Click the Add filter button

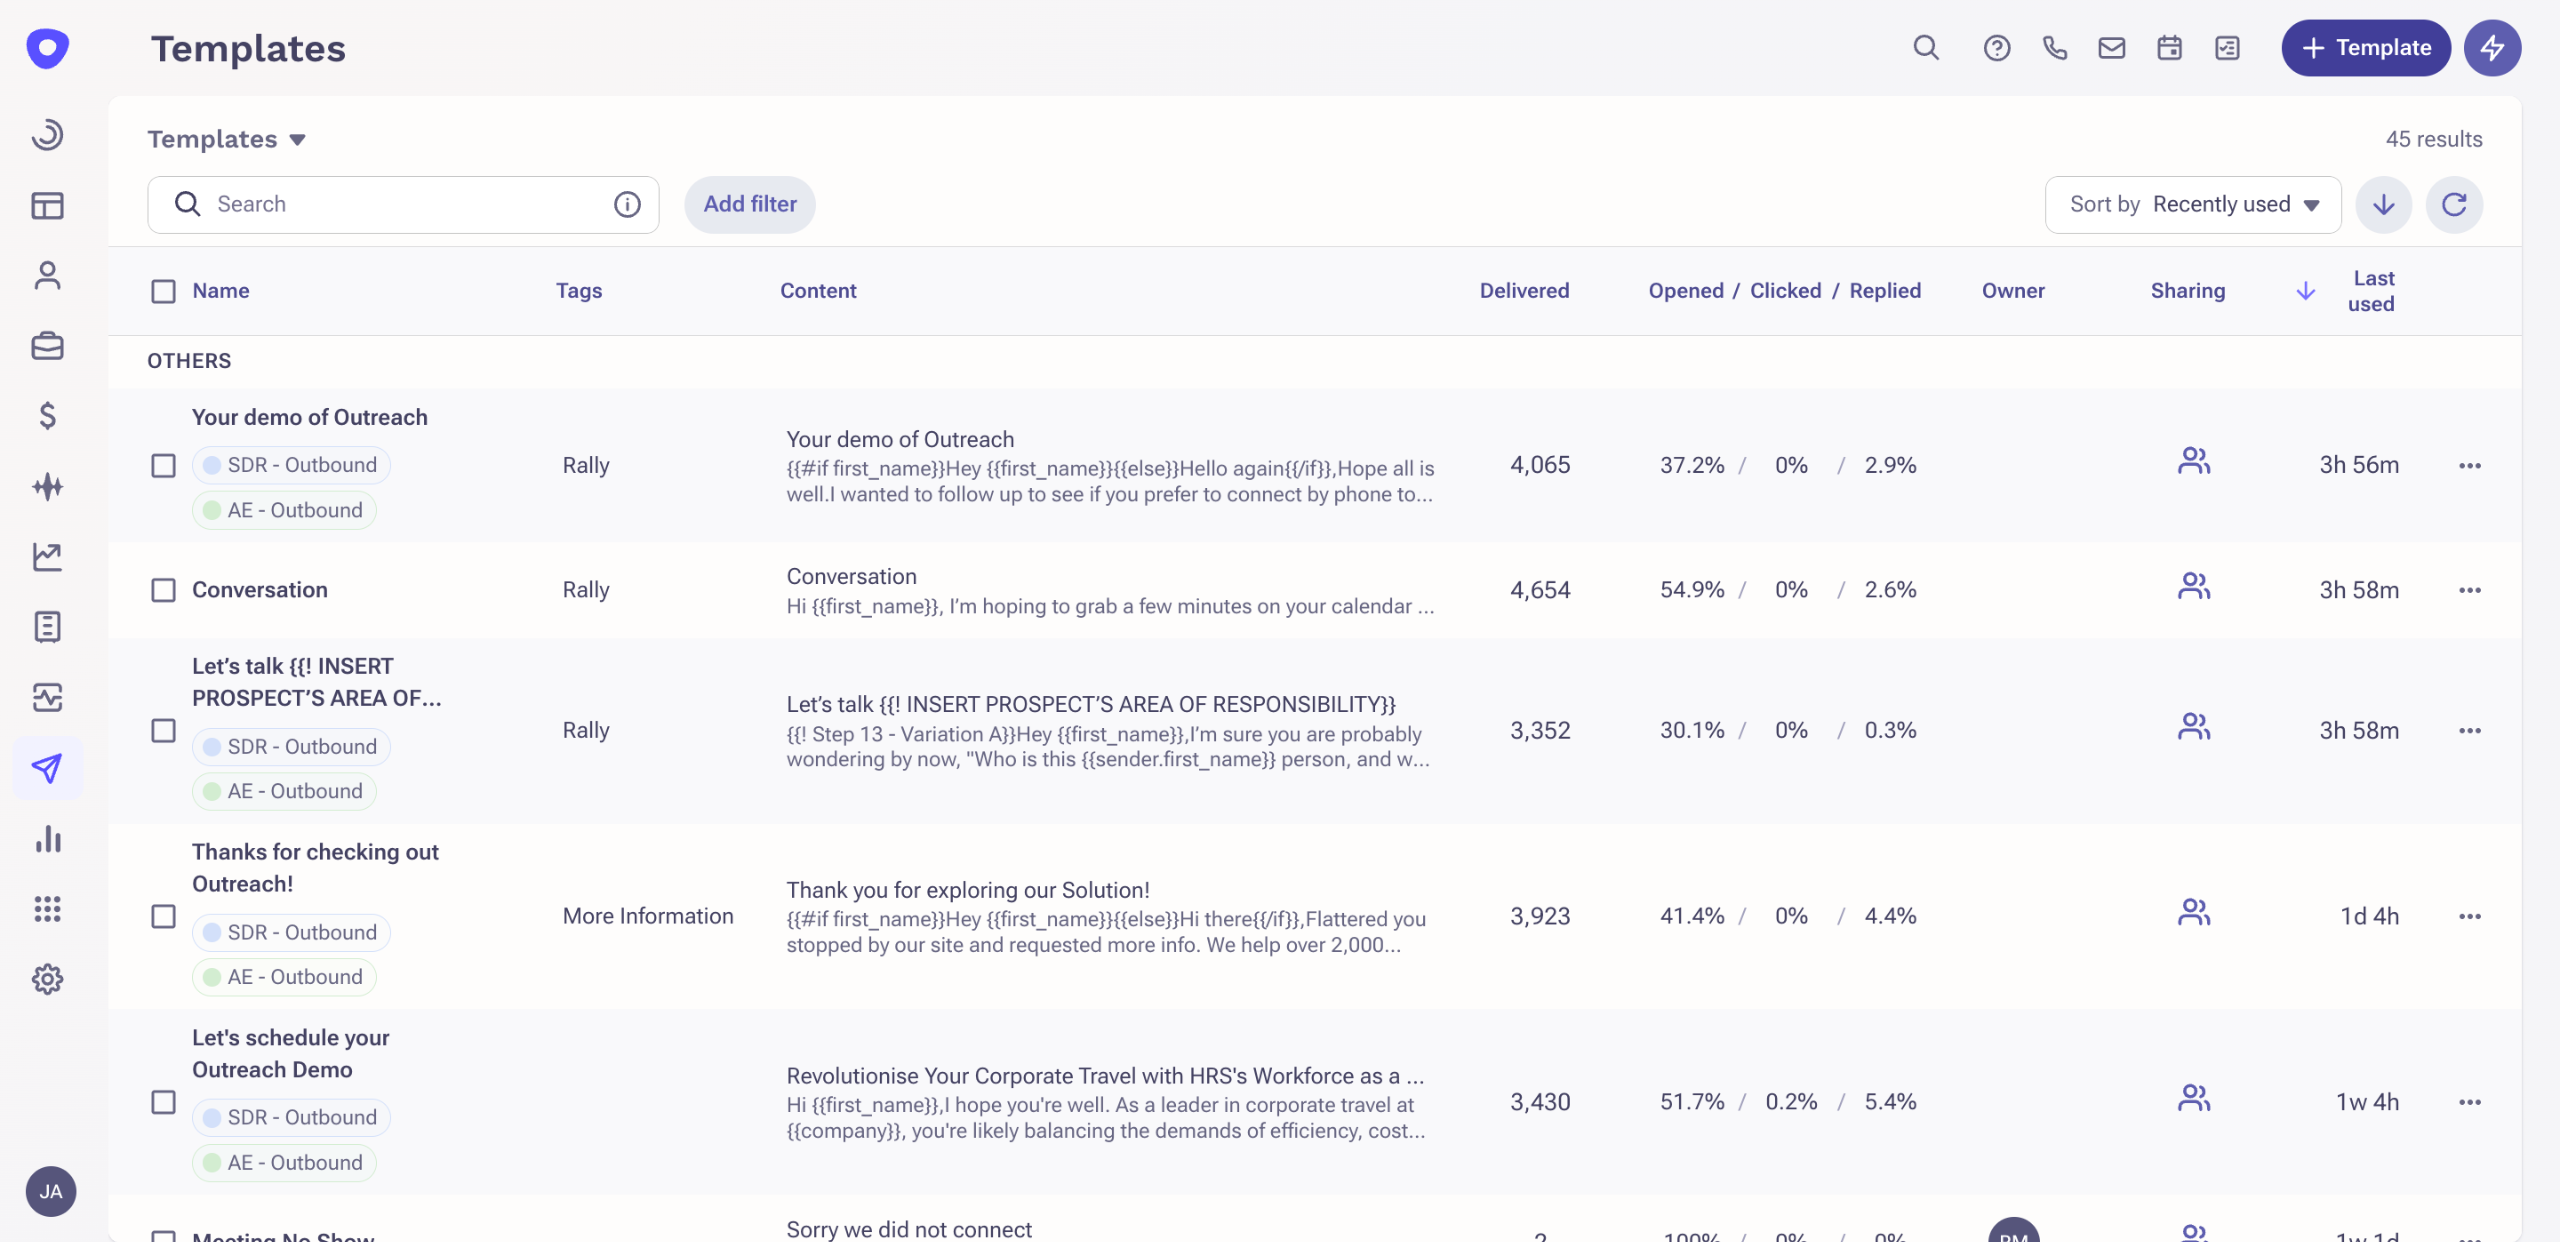(750, 205)
